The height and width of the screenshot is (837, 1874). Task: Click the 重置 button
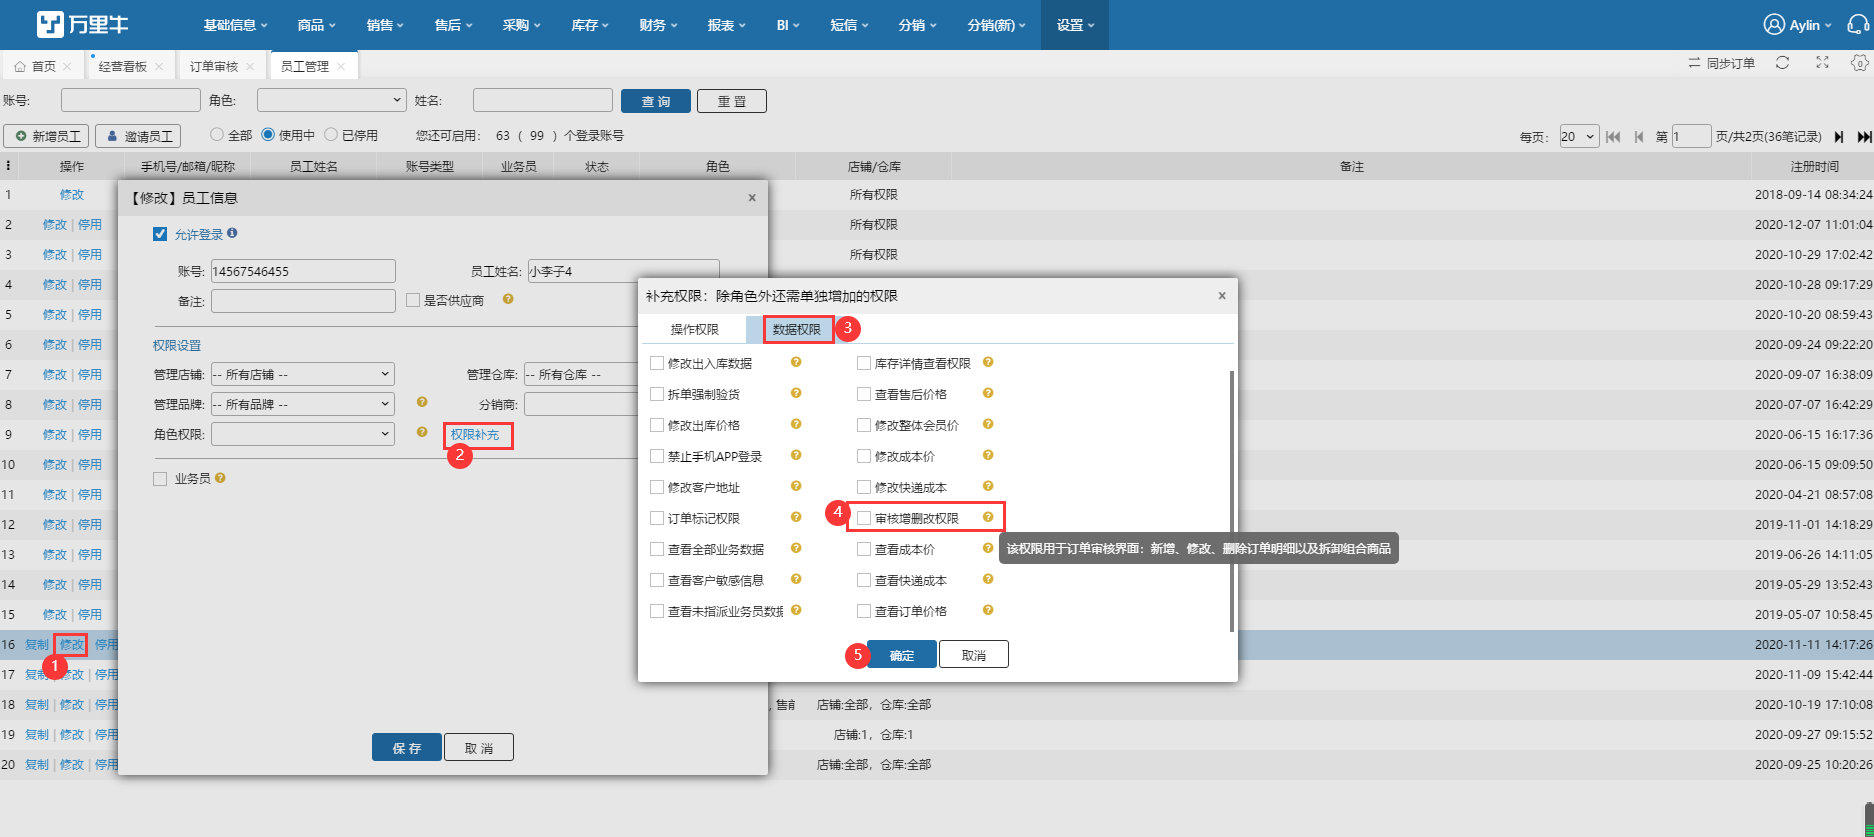[732, 101]
